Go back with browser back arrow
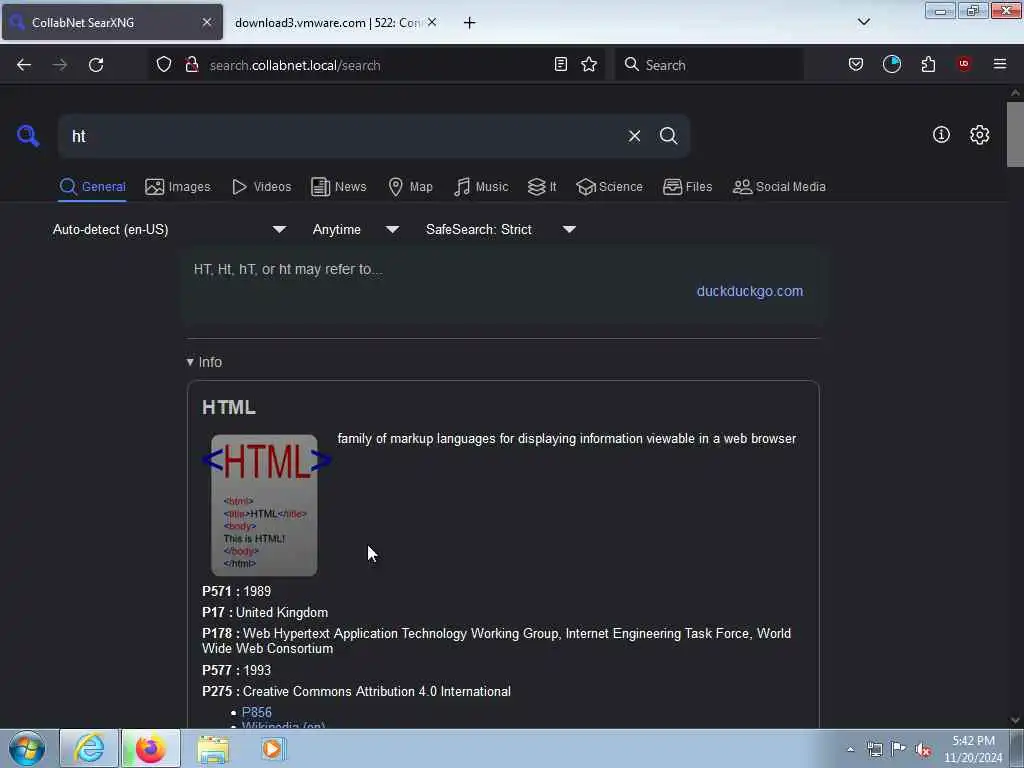Image resolution: width=1024 pixels, height=768 pixels. [24, 65]
